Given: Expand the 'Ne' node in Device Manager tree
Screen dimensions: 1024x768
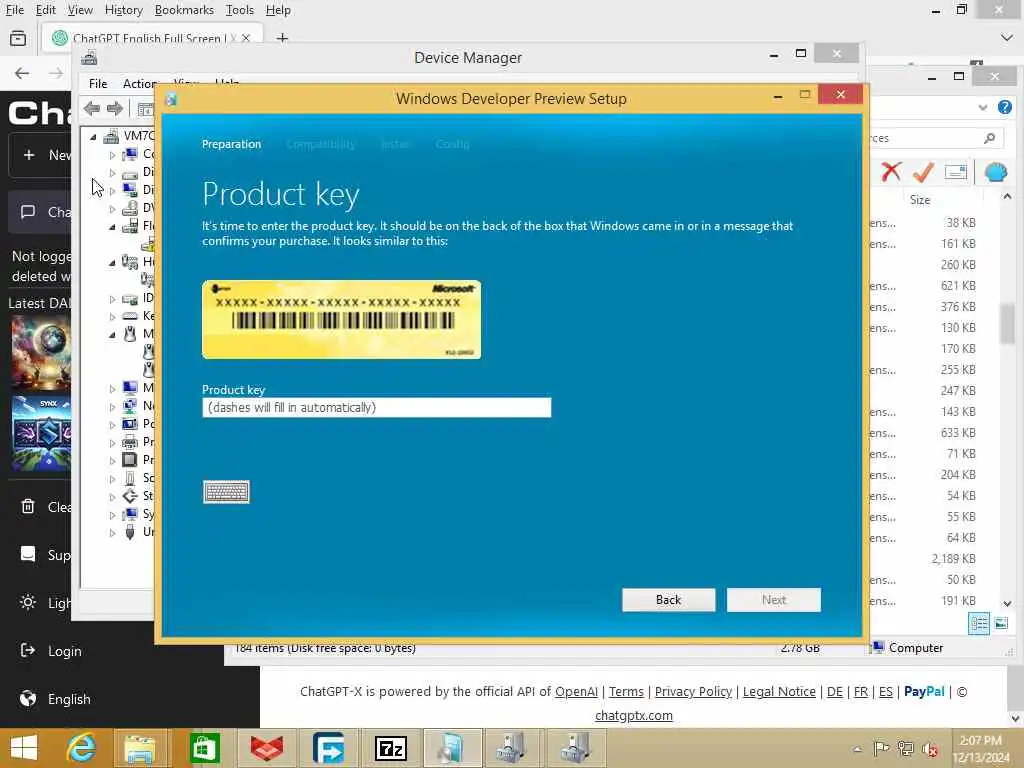Looking at the screenshot, I should [x=112, y=406].
